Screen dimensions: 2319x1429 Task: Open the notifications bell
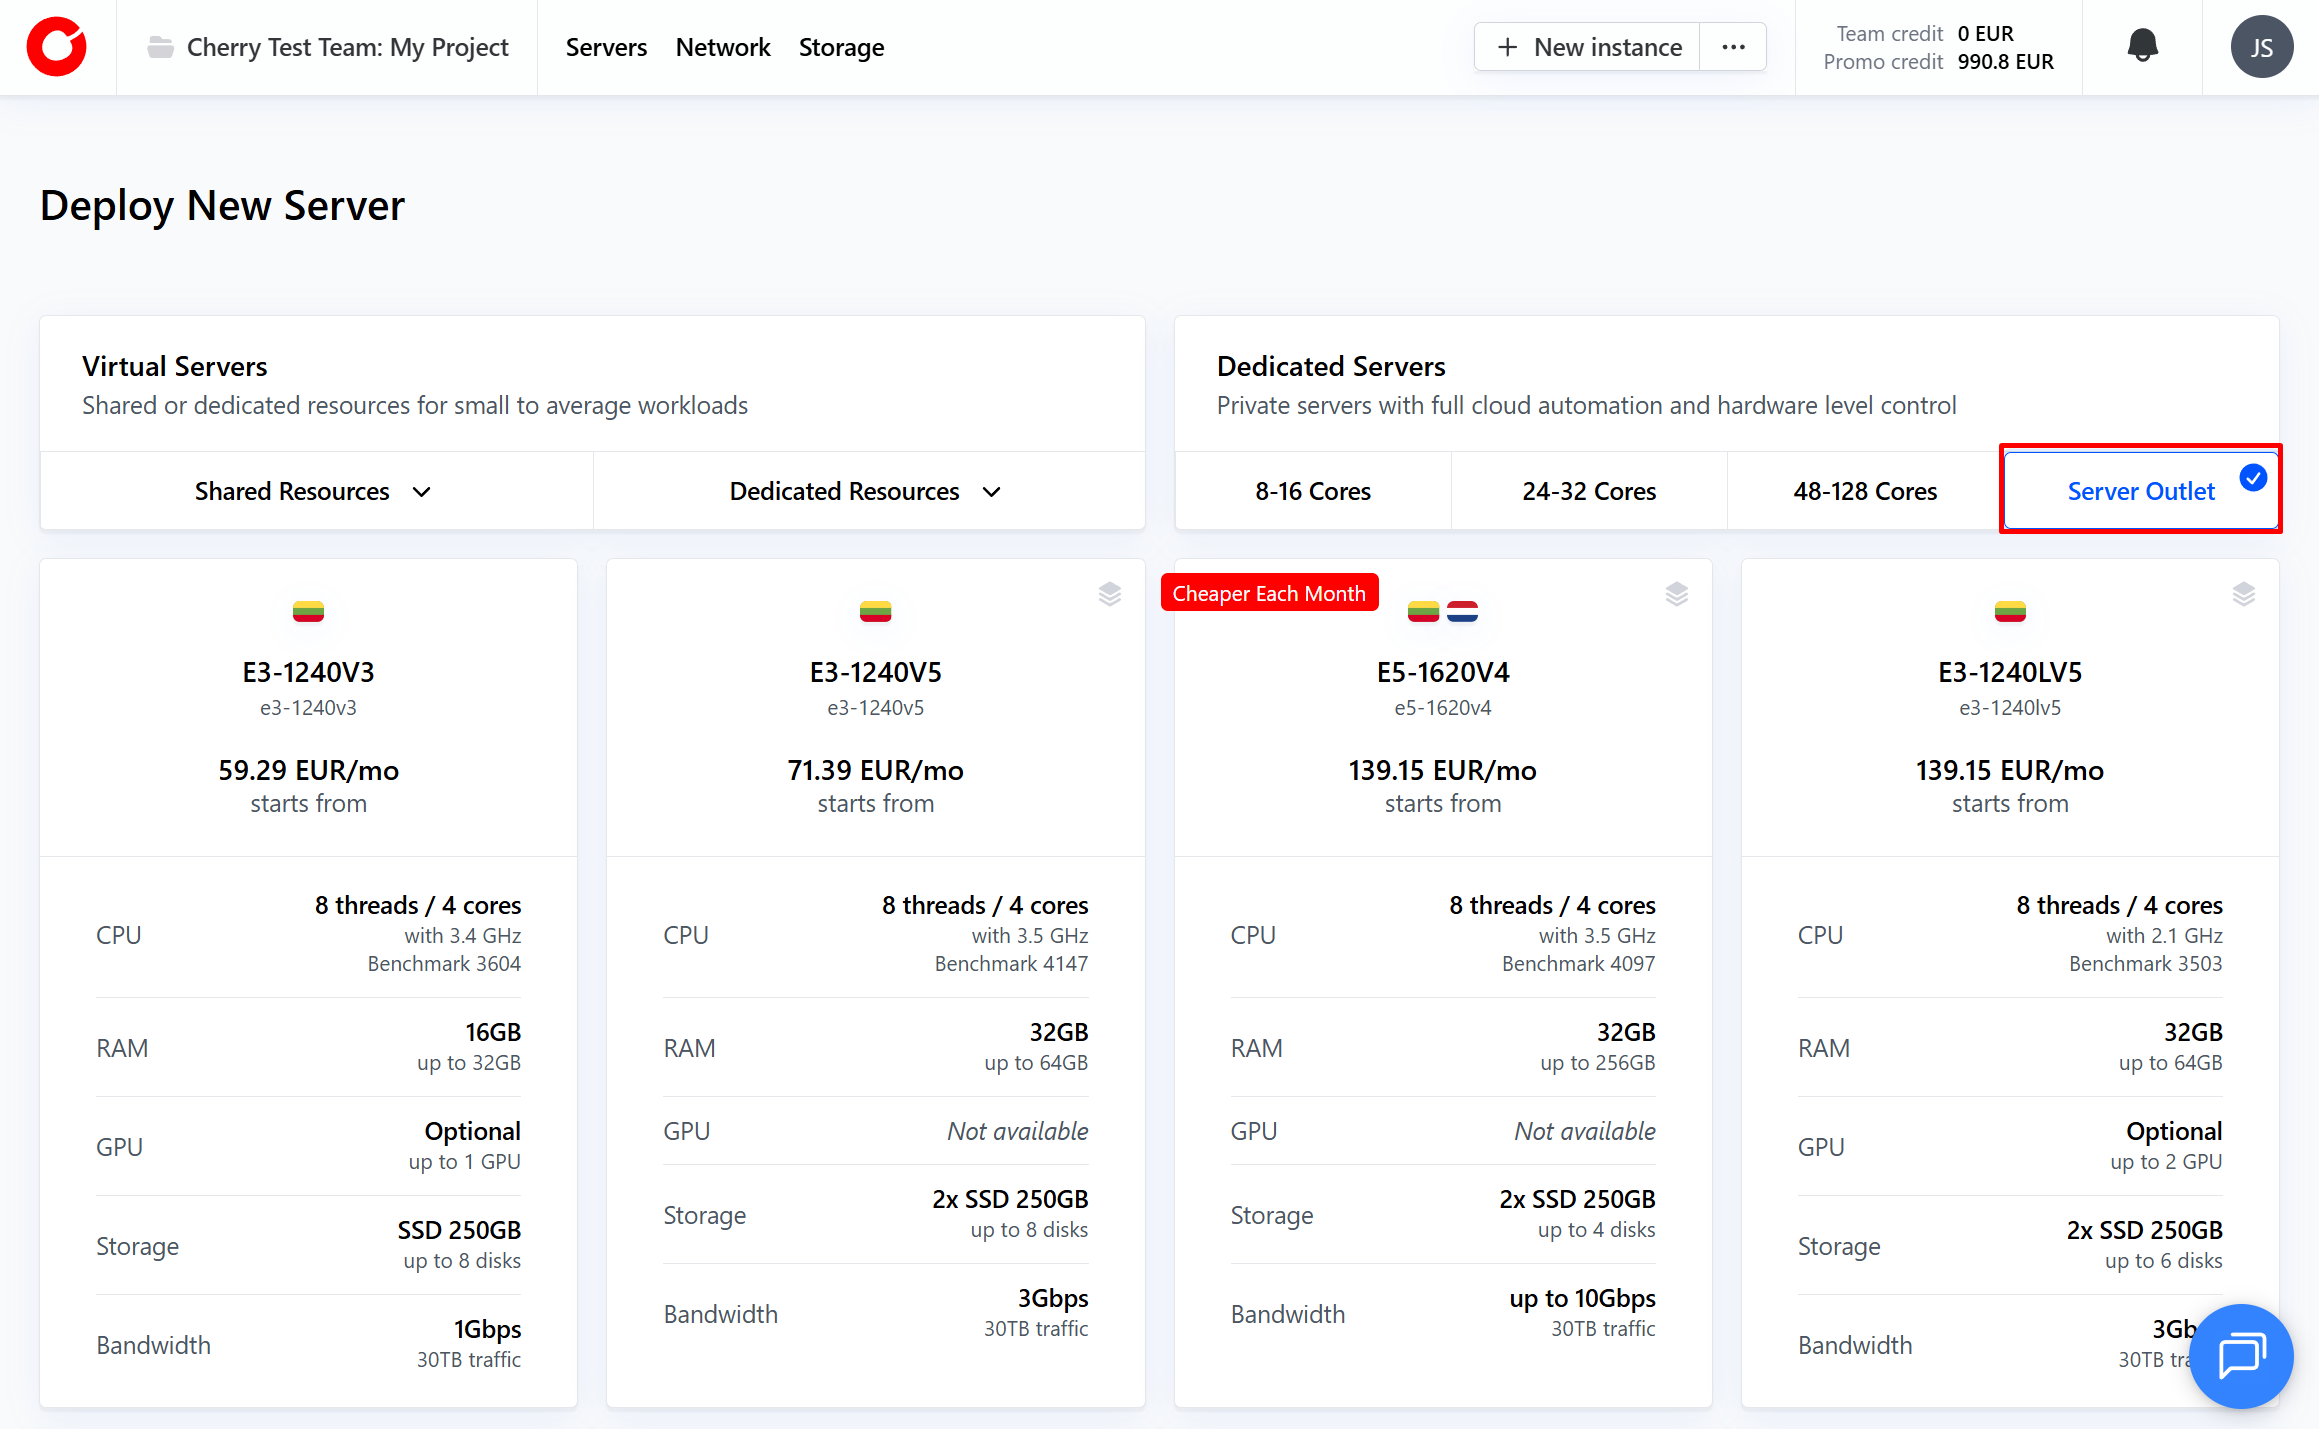pos(2142,46)
